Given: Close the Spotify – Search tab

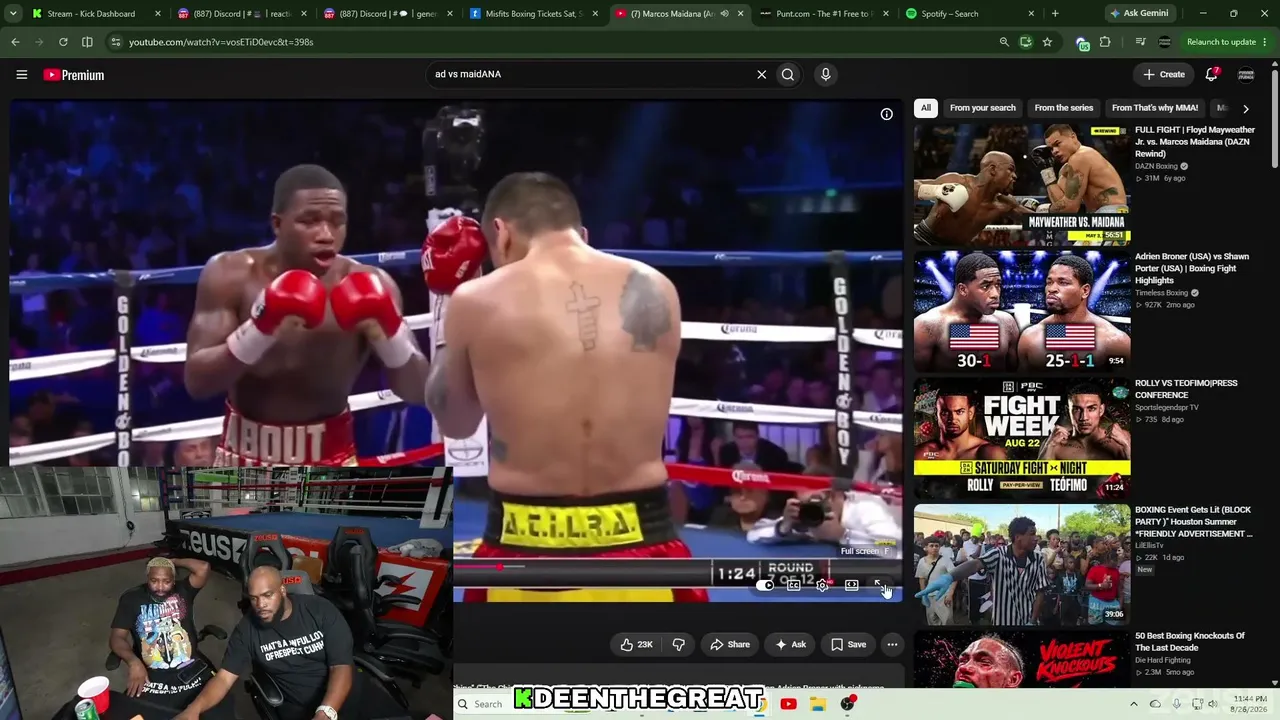Looking at the screenshot, I should pyautogui.click(x=1030, y=14).
